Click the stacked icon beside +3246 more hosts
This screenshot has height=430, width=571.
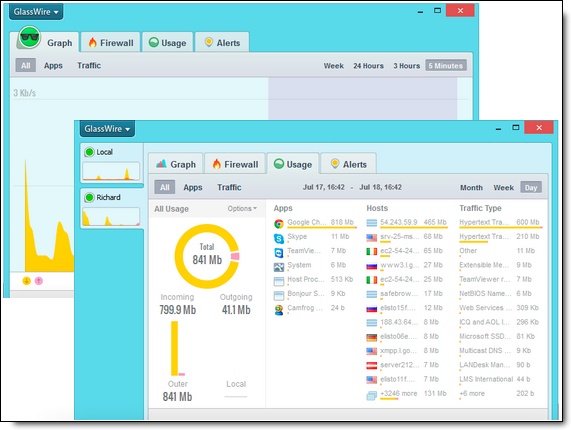(372, 395)
